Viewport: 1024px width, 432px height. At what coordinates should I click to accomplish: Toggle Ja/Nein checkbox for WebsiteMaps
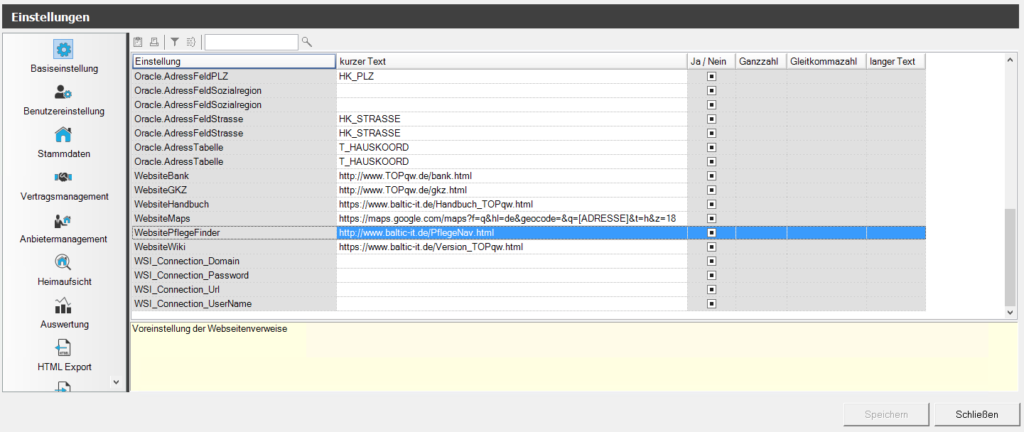(711, 218)
